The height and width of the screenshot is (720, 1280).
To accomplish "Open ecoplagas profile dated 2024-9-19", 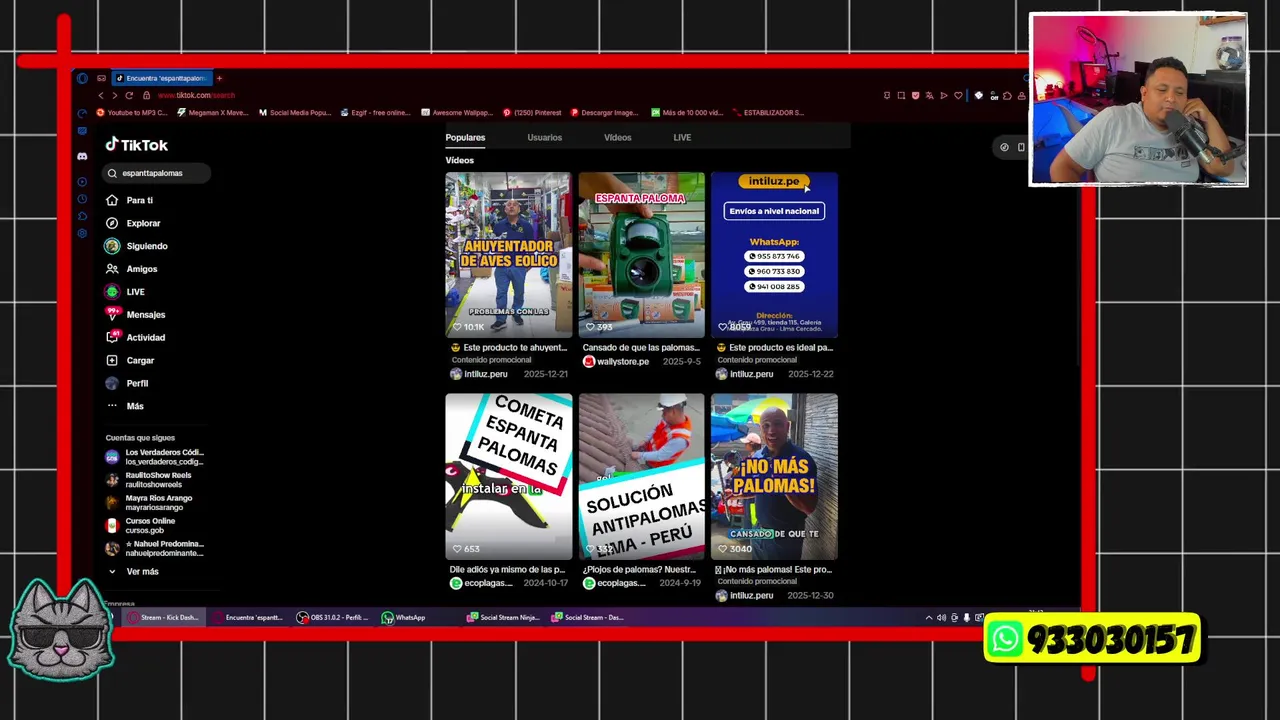I will (614, 583).
